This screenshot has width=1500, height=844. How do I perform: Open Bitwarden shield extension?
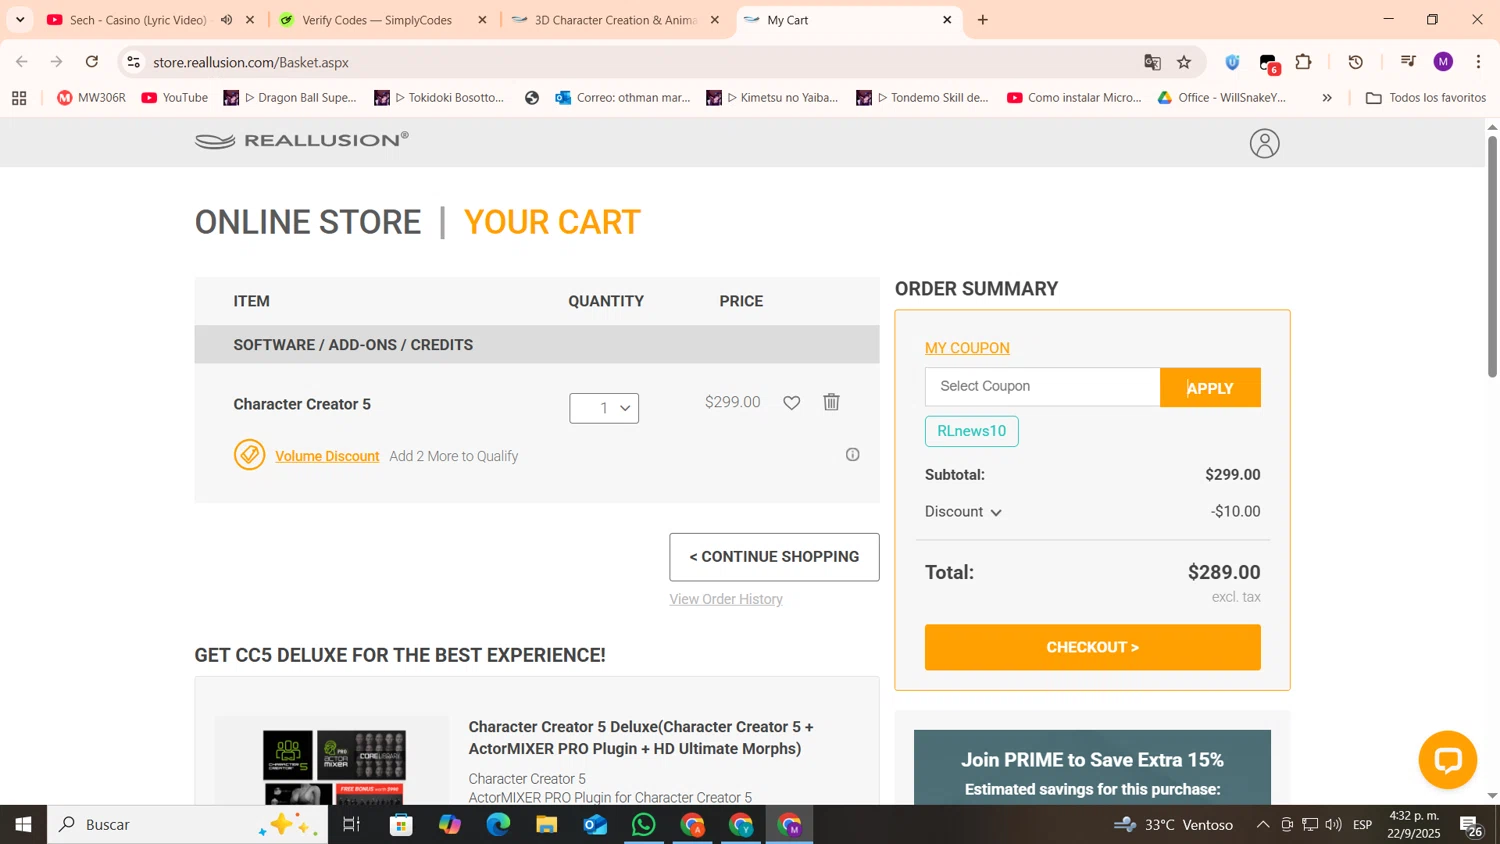[1232, 62]
